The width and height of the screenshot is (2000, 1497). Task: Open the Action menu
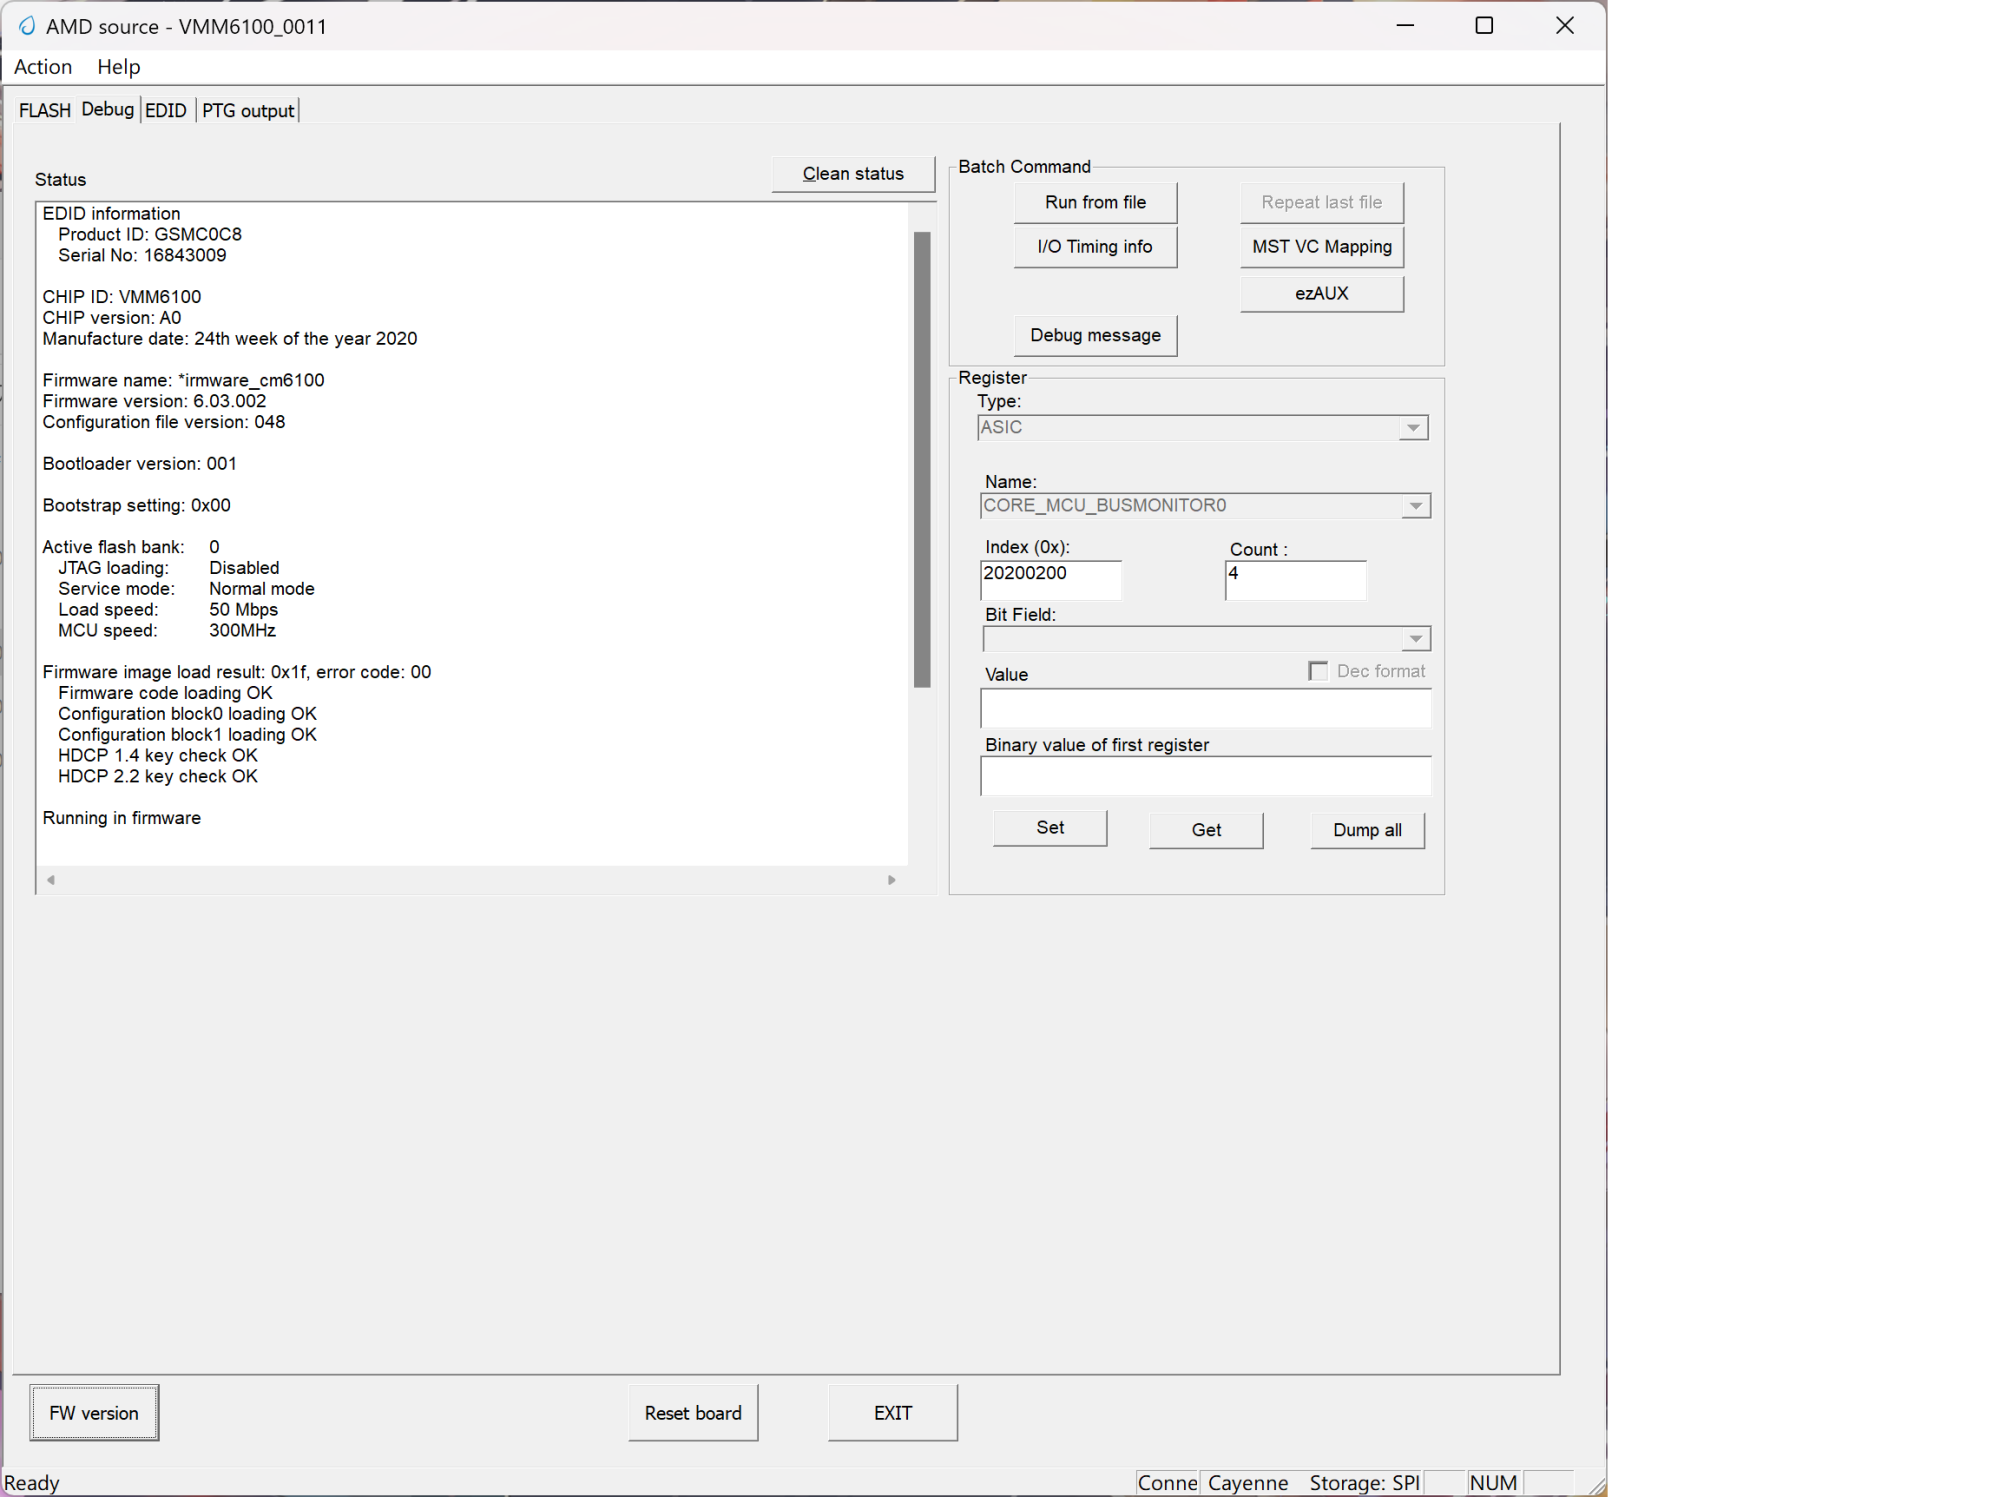tap(43, 67)
